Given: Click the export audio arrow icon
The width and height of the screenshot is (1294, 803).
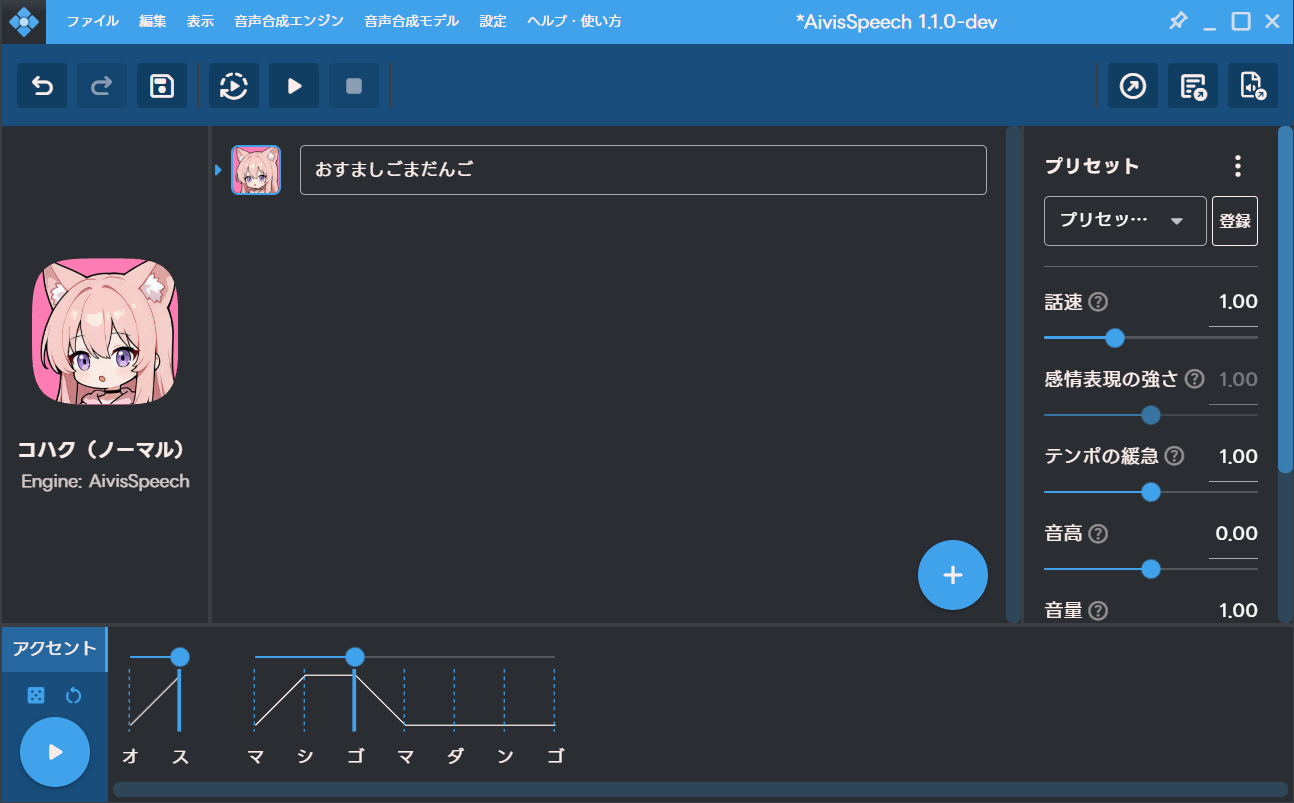Looking at the screenshot, I should click(x=1133, y=86).
